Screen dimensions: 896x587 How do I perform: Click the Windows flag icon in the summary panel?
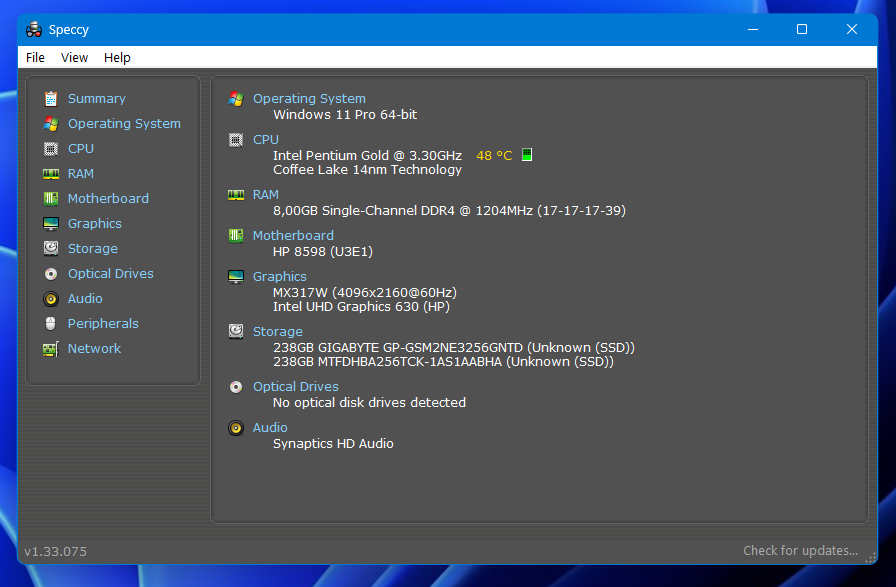click(236, 99)
